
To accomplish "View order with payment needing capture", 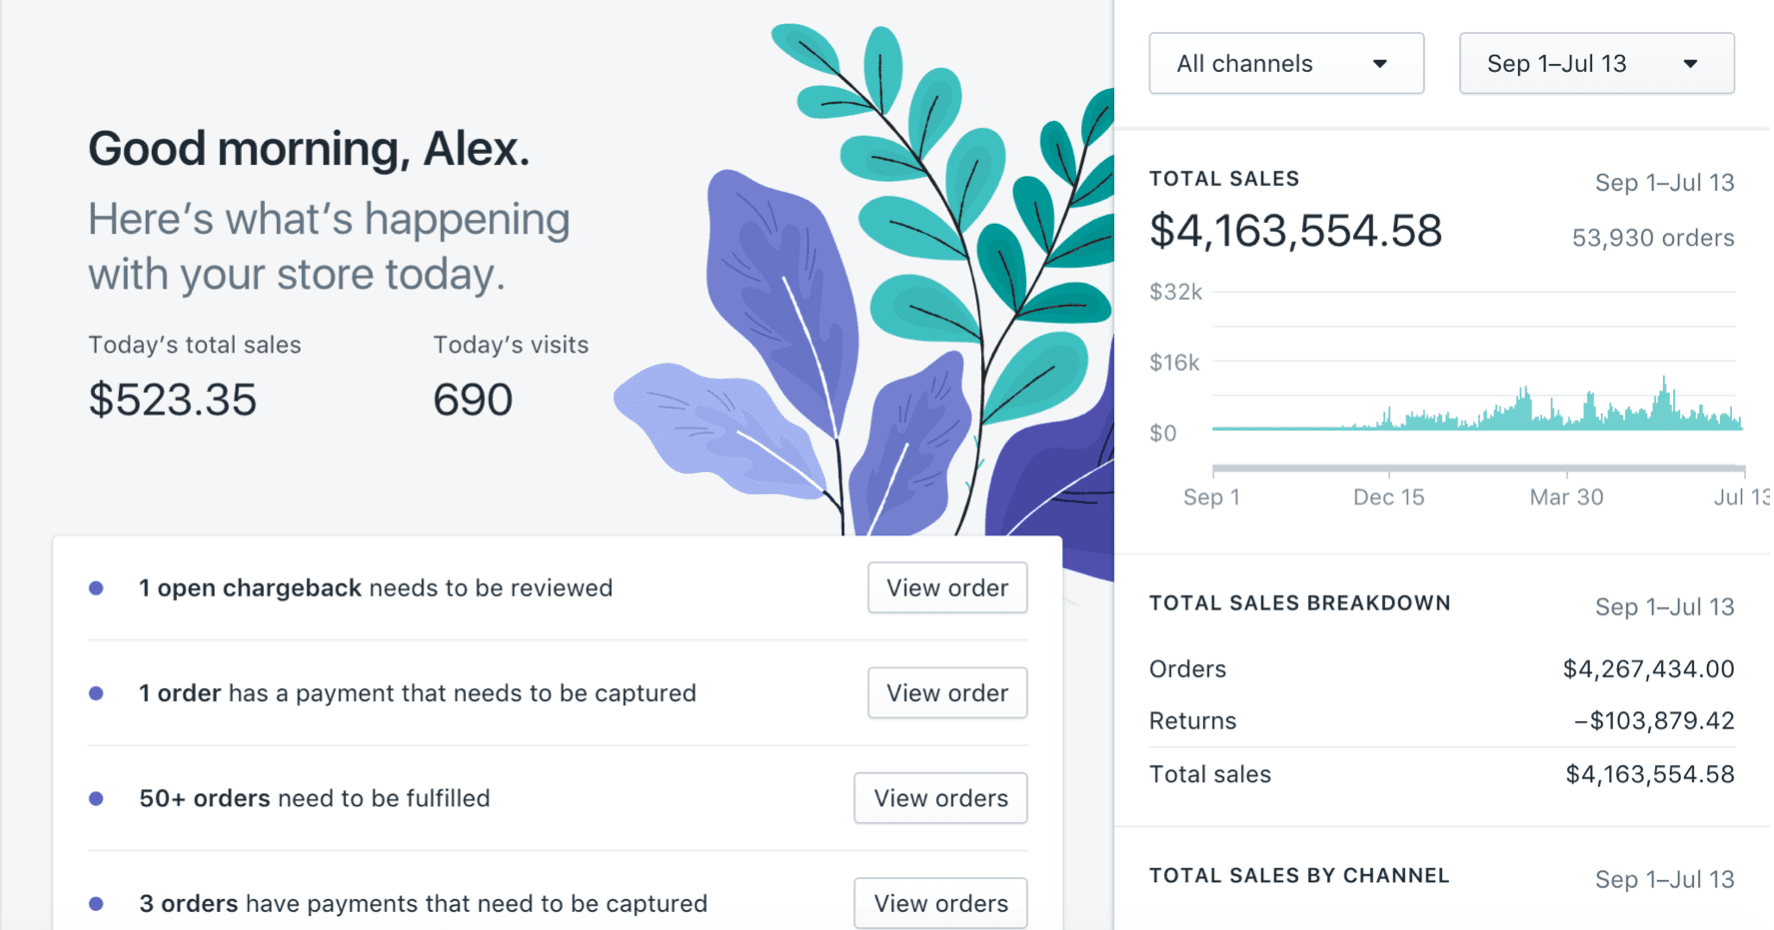I will click(x=947, y=693).
